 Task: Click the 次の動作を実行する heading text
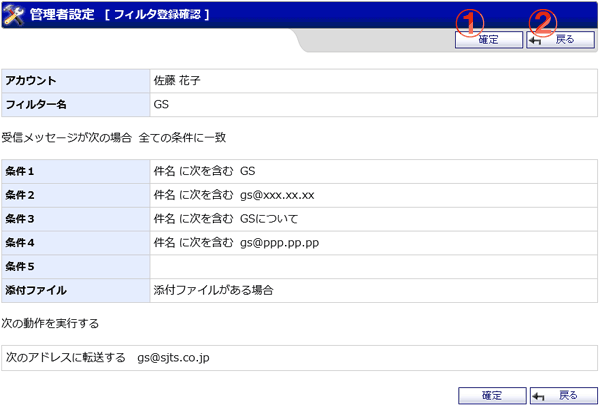(50, 324)
